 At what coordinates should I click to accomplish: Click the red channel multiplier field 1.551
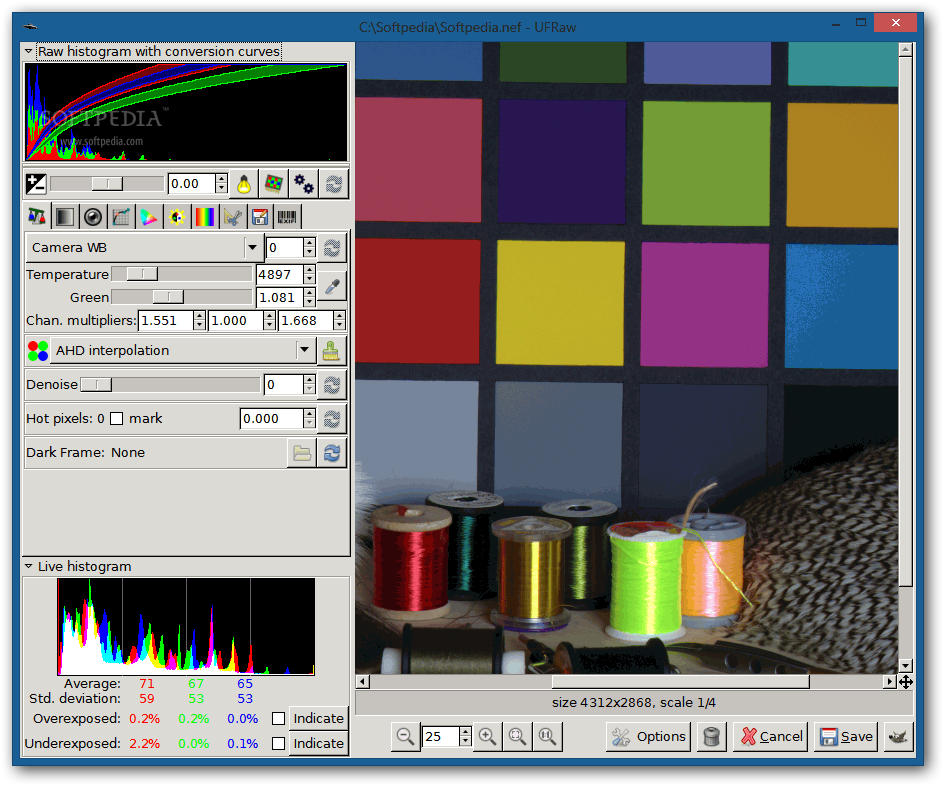click(166, 321)
